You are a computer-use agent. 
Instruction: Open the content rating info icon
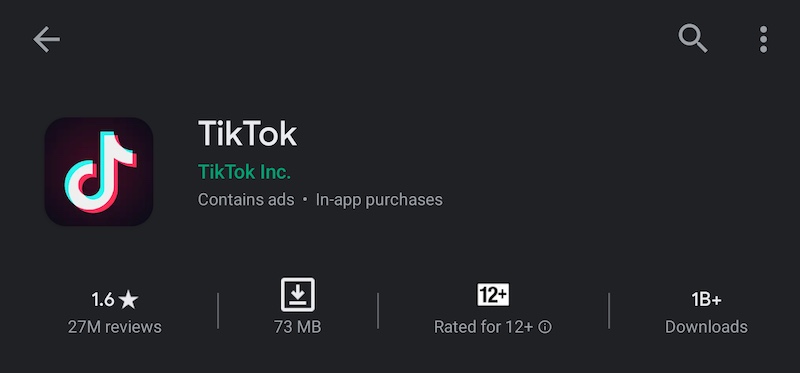point(545,327)
